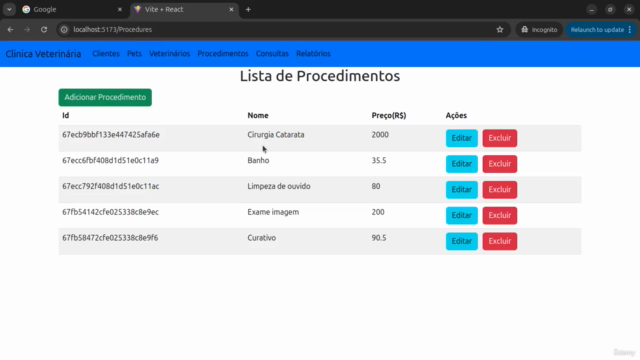Screen dimensions: 640x360
Task: Click the name Curativo
Action: [x=262, y=238]
